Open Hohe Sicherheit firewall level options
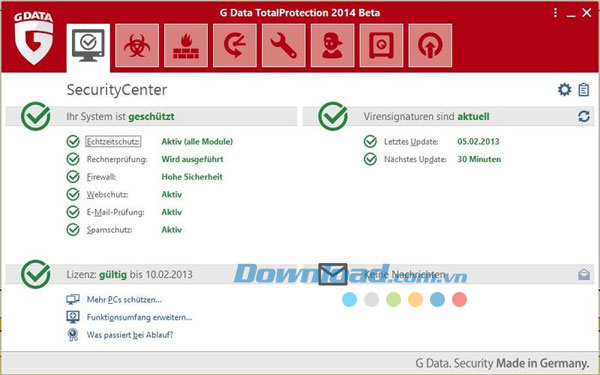 [x=192, y=177]
